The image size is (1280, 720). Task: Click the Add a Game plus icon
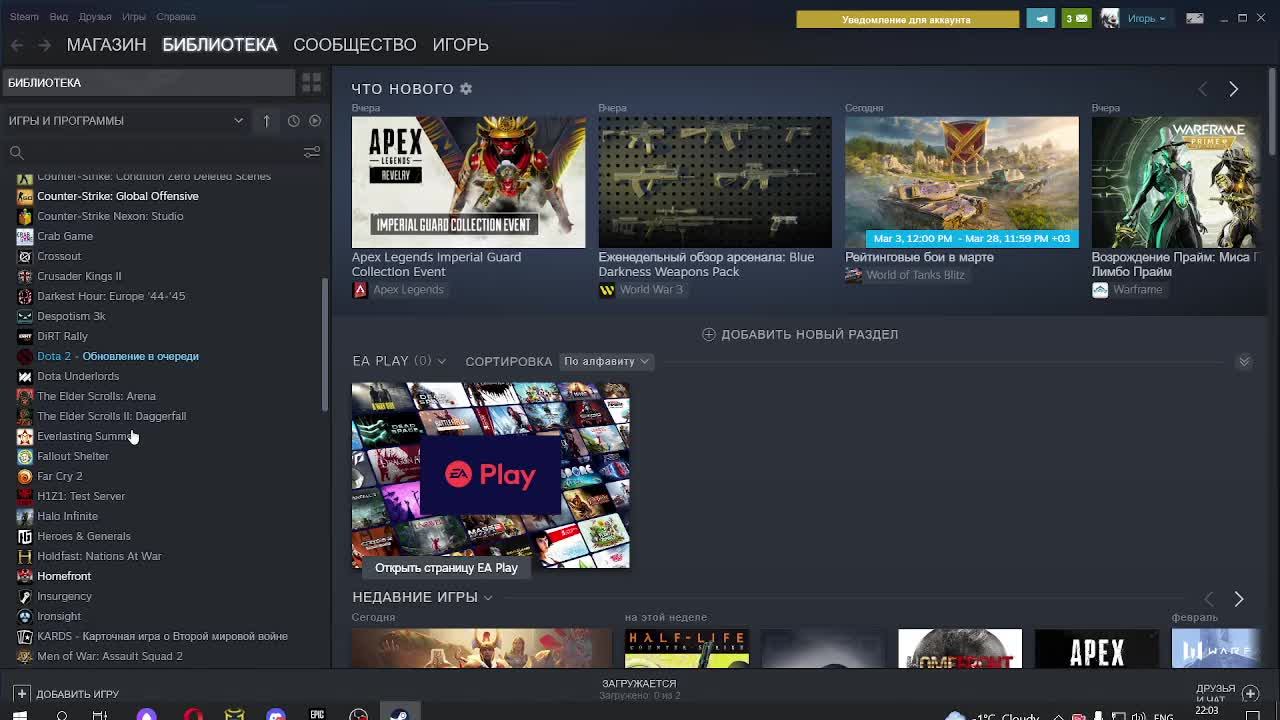tap(21, 693)
